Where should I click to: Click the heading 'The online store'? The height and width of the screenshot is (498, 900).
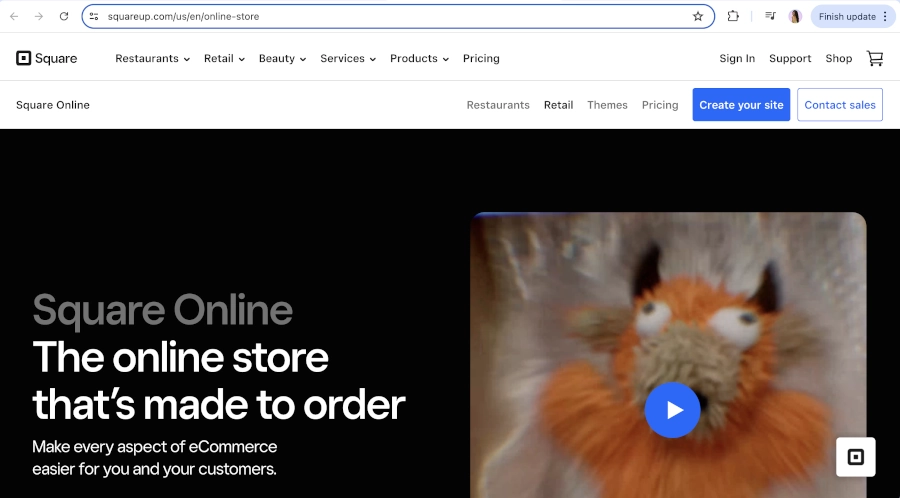(180, 356)
